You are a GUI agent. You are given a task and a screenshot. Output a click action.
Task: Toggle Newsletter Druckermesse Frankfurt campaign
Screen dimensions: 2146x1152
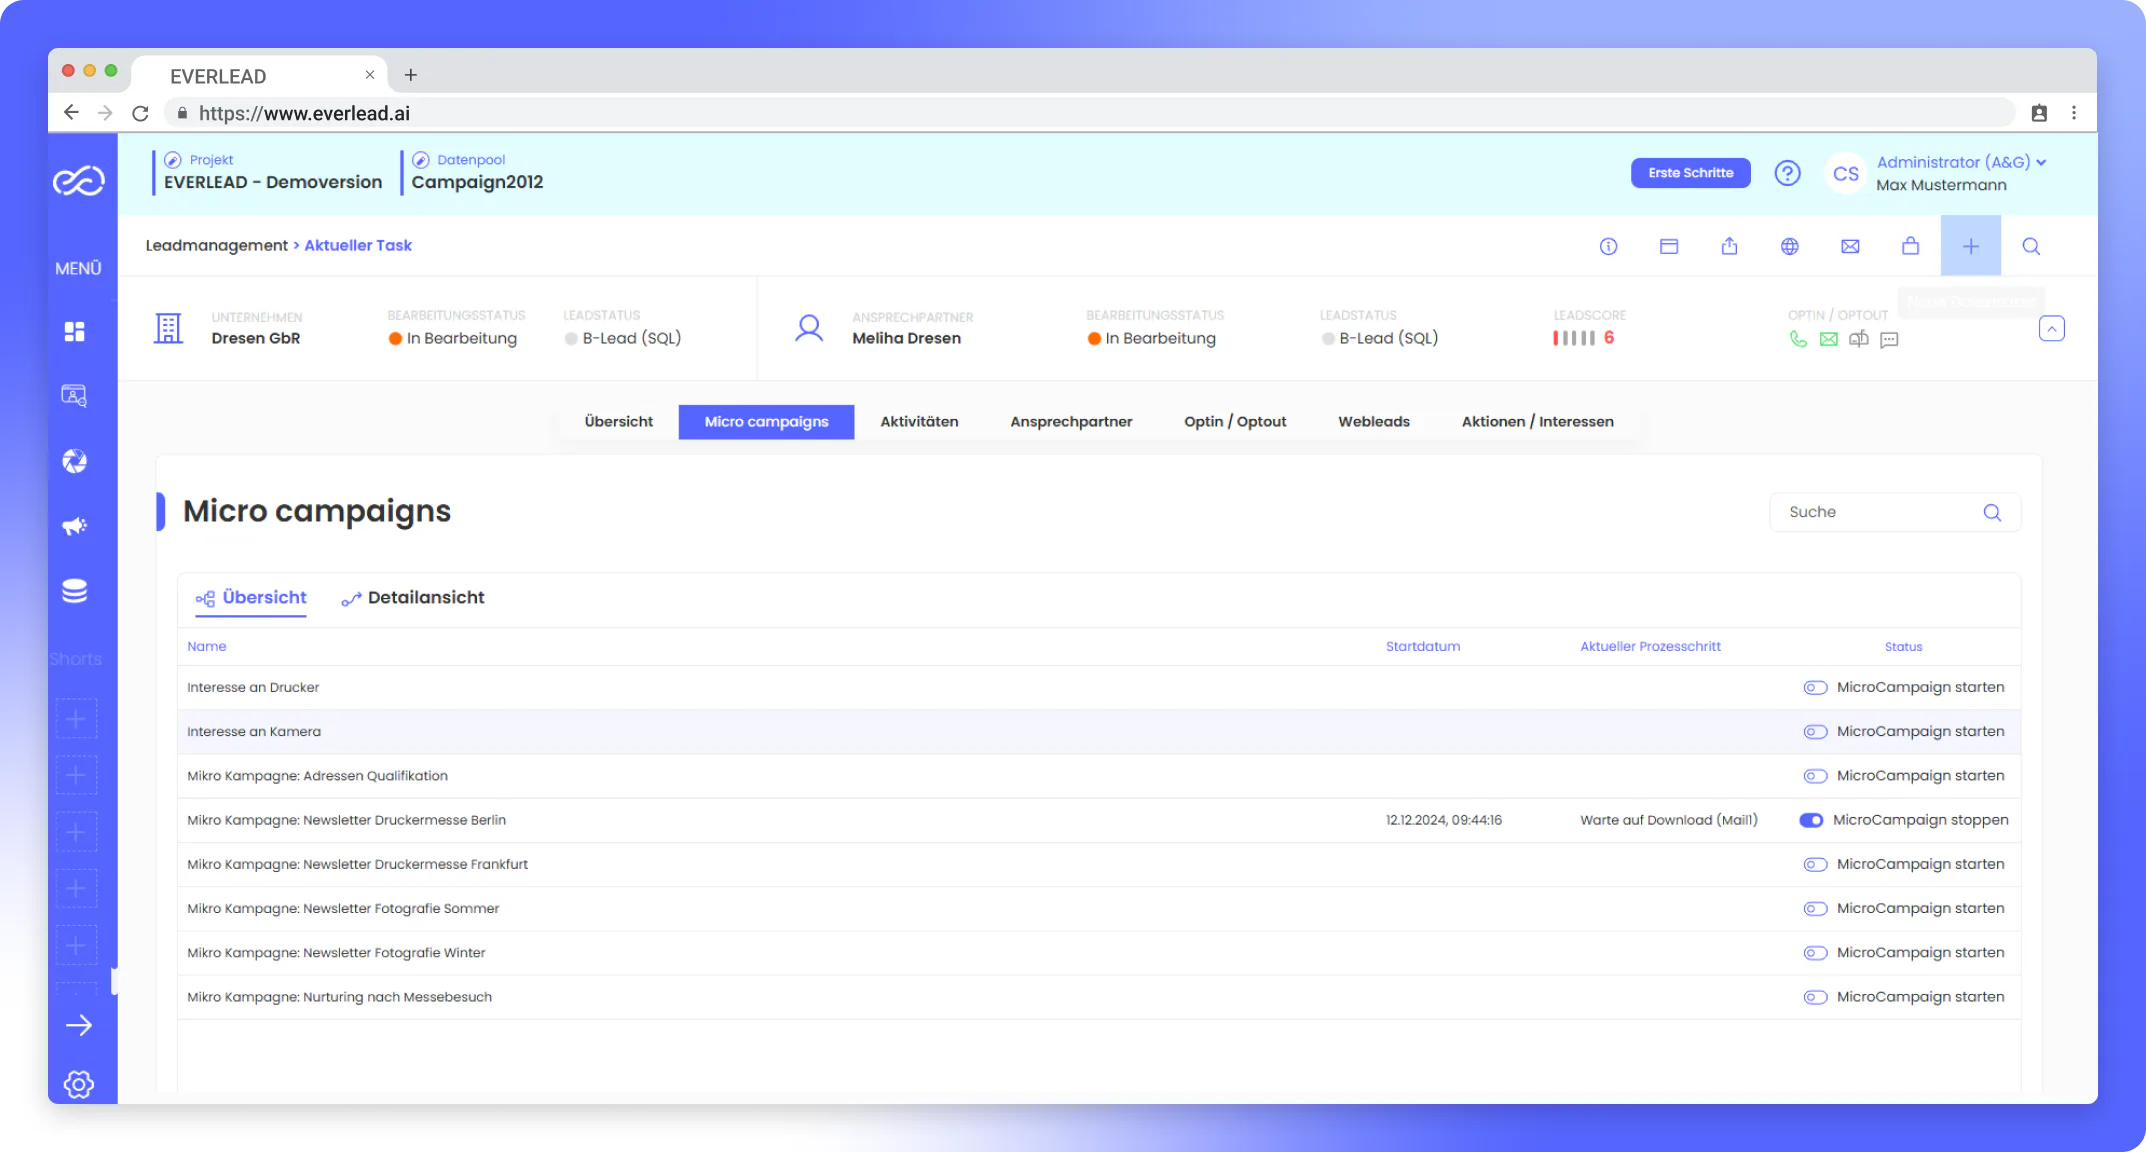(x=1815, y=865)
